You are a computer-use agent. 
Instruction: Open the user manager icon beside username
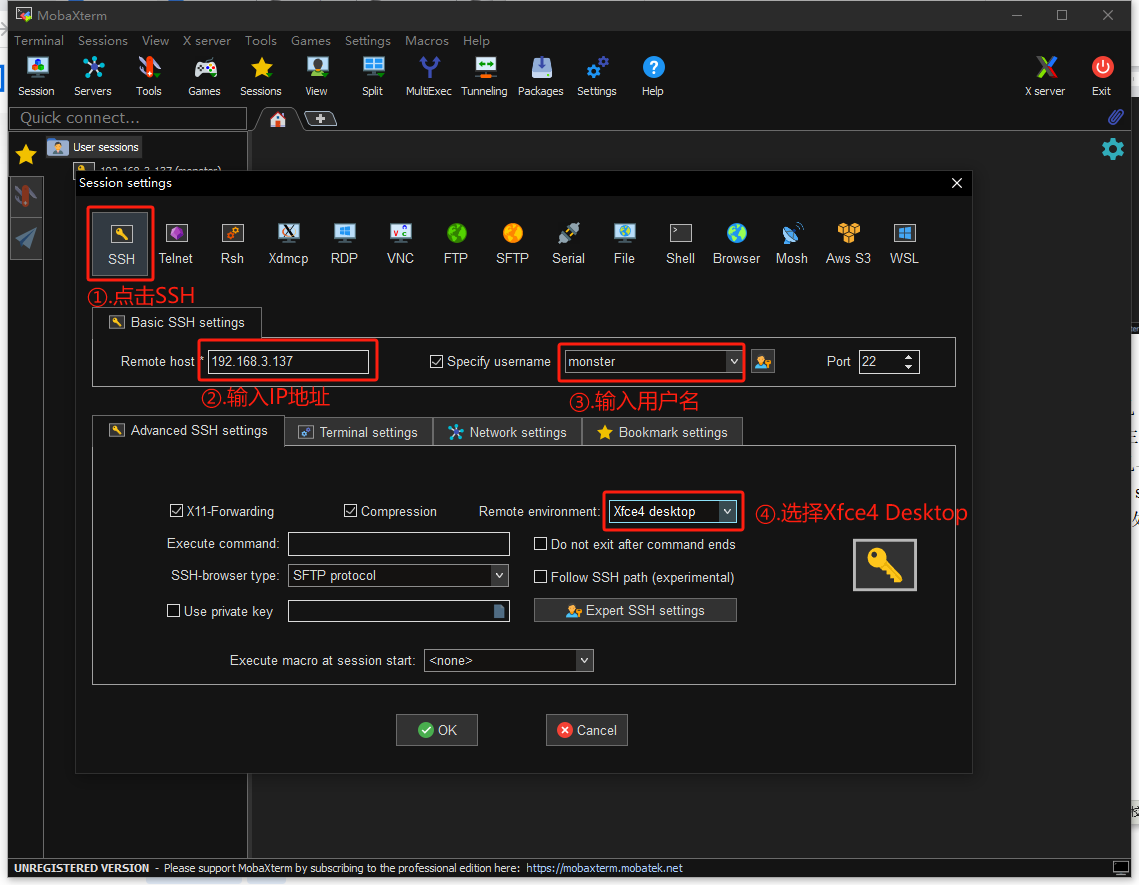click(x=763, y=361)
